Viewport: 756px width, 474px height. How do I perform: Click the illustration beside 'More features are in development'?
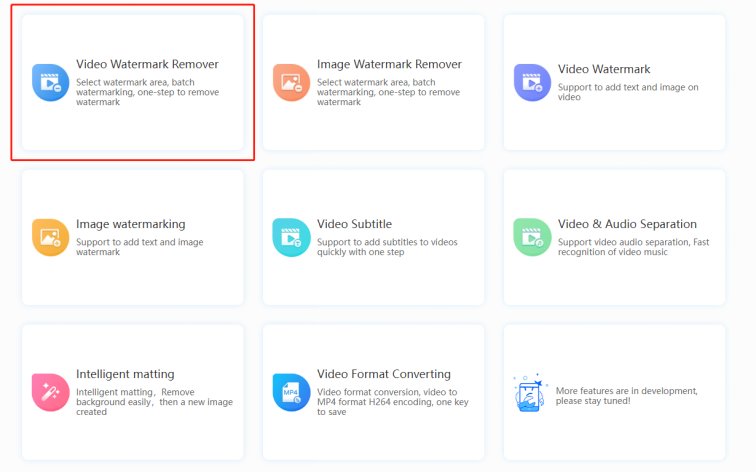530,393
